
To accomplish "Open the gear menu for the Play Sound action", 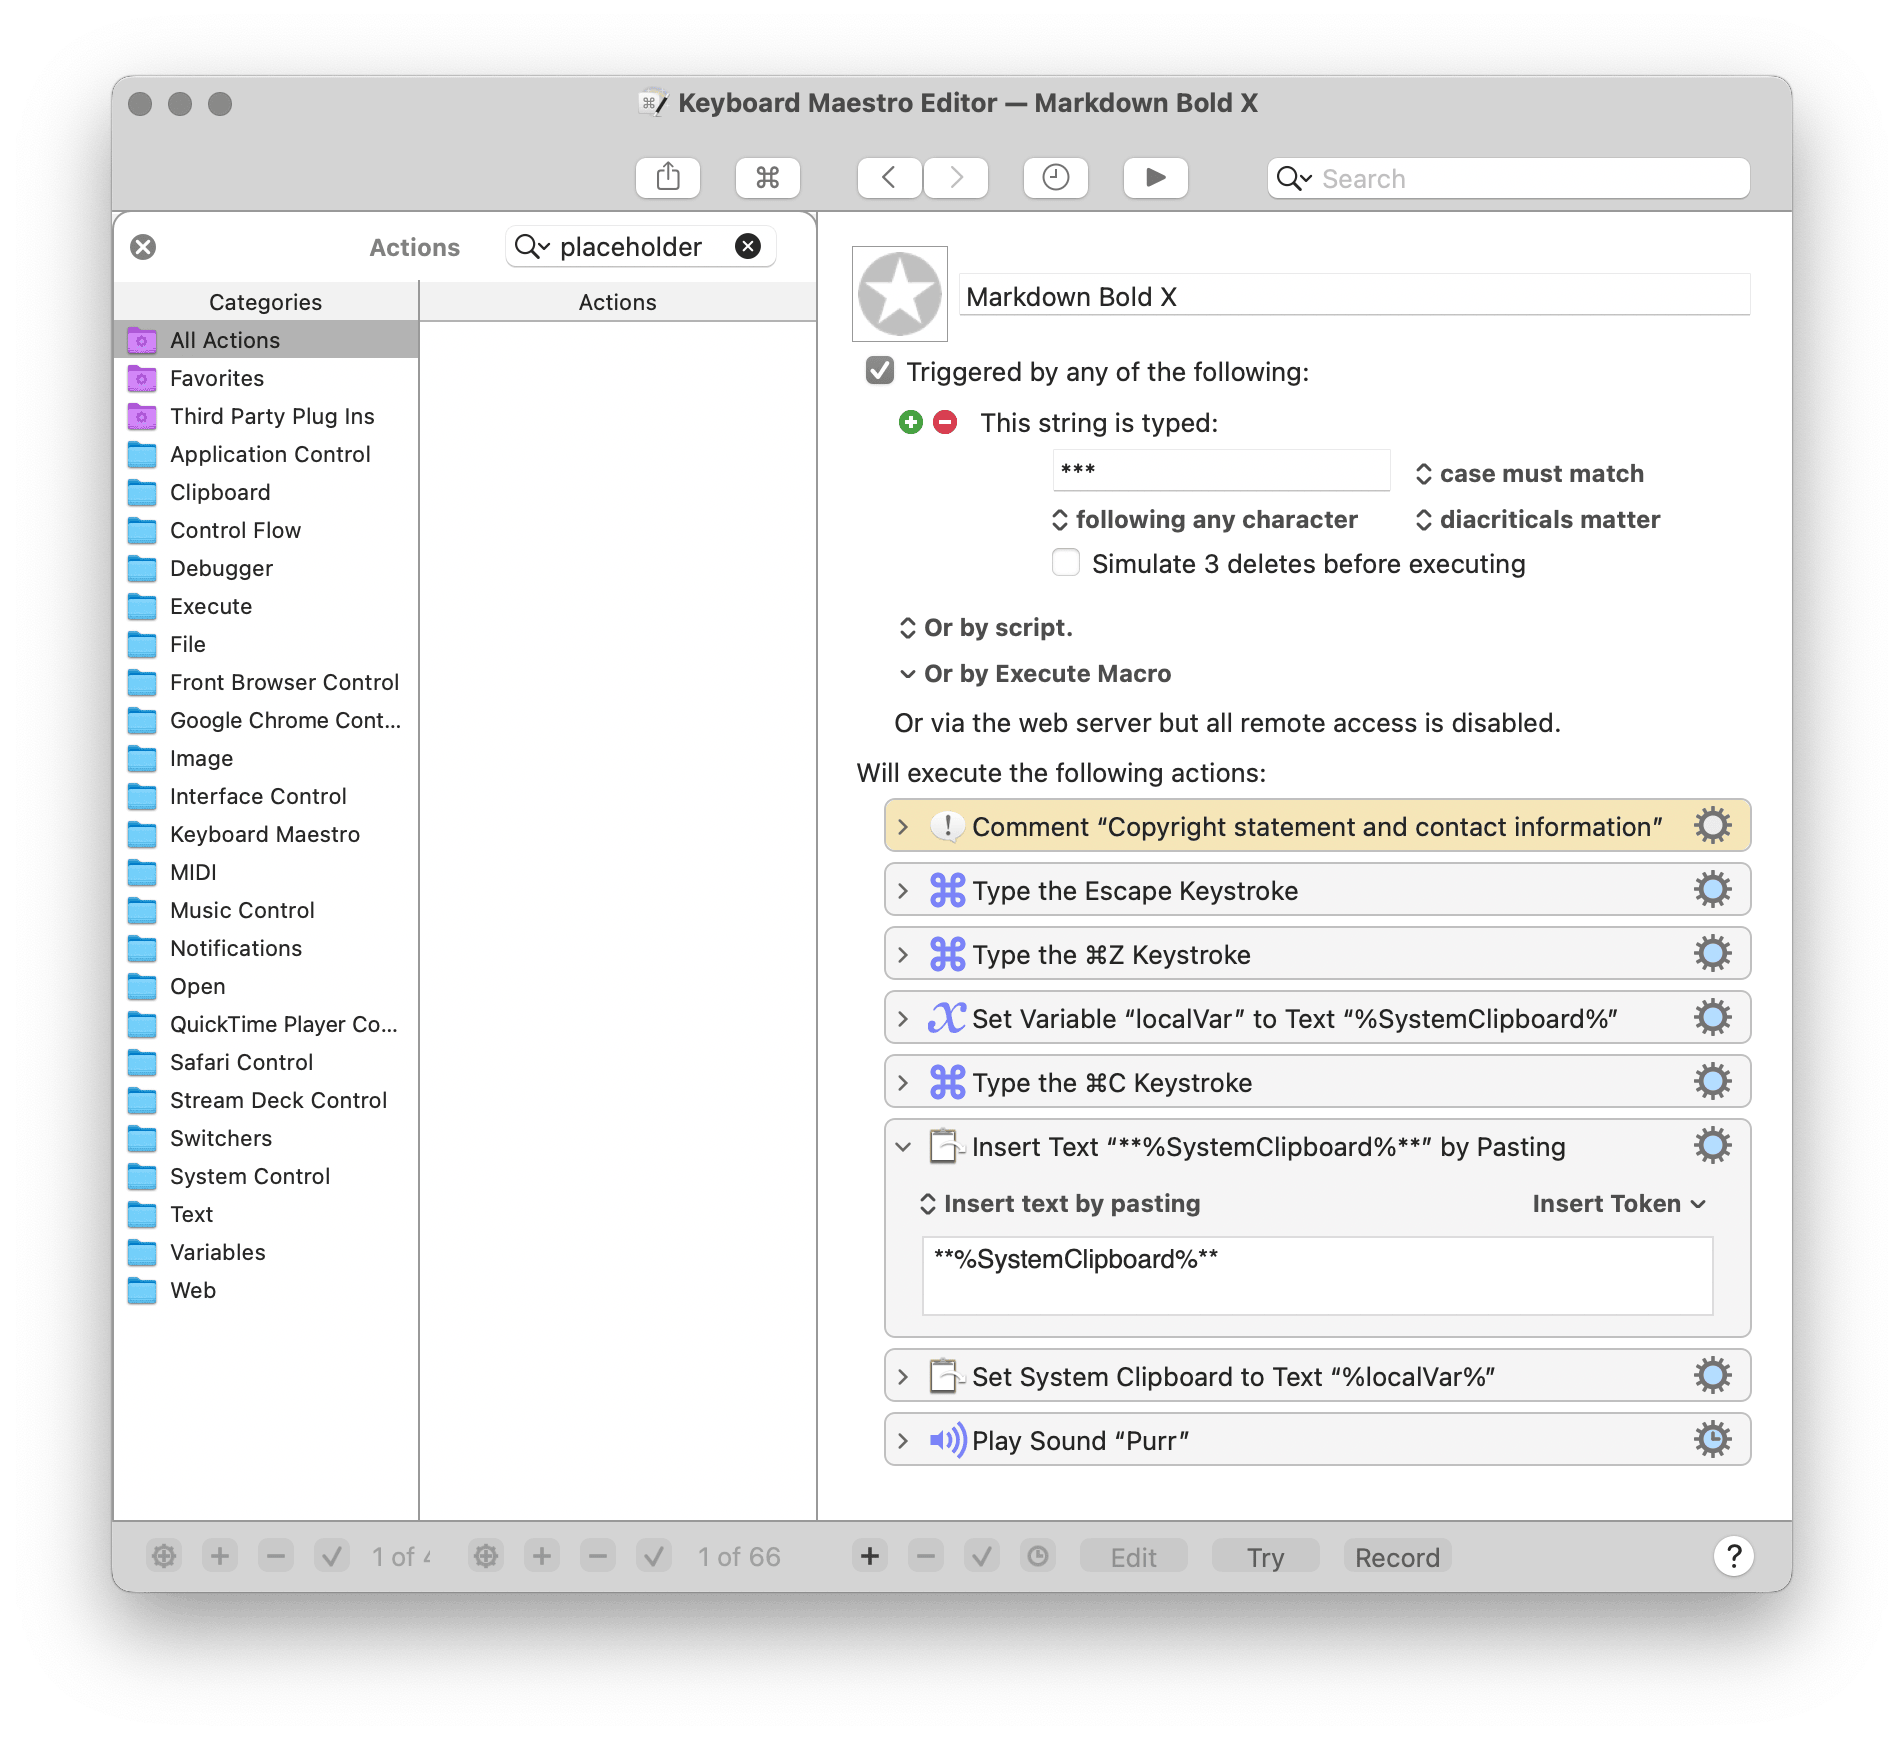I will 1712,1440.
